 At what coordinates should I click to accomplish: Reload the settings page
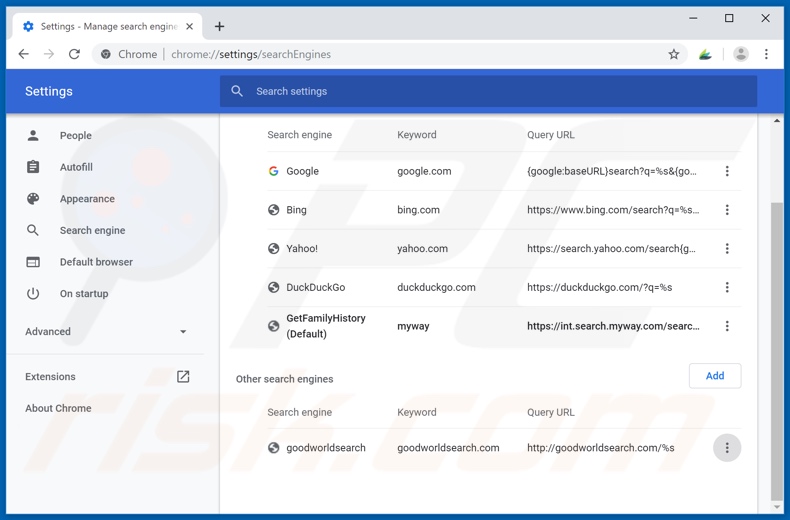click(x=74, y=54)
